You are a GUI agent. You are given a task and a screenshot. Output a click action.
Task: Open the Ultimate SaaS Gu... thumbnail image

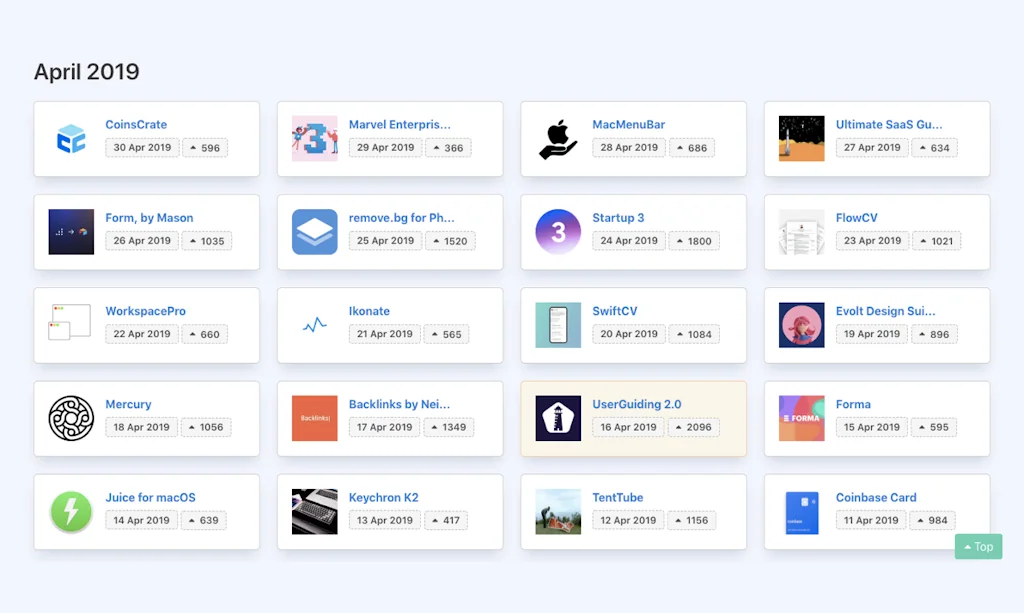tap(802, 139)
